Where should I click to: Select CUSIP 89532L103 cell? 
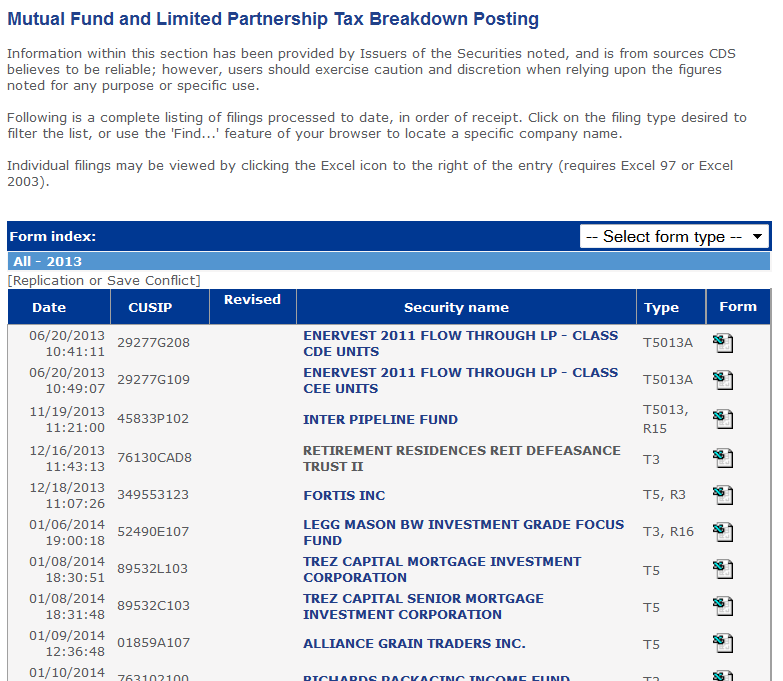pos(152,568)
